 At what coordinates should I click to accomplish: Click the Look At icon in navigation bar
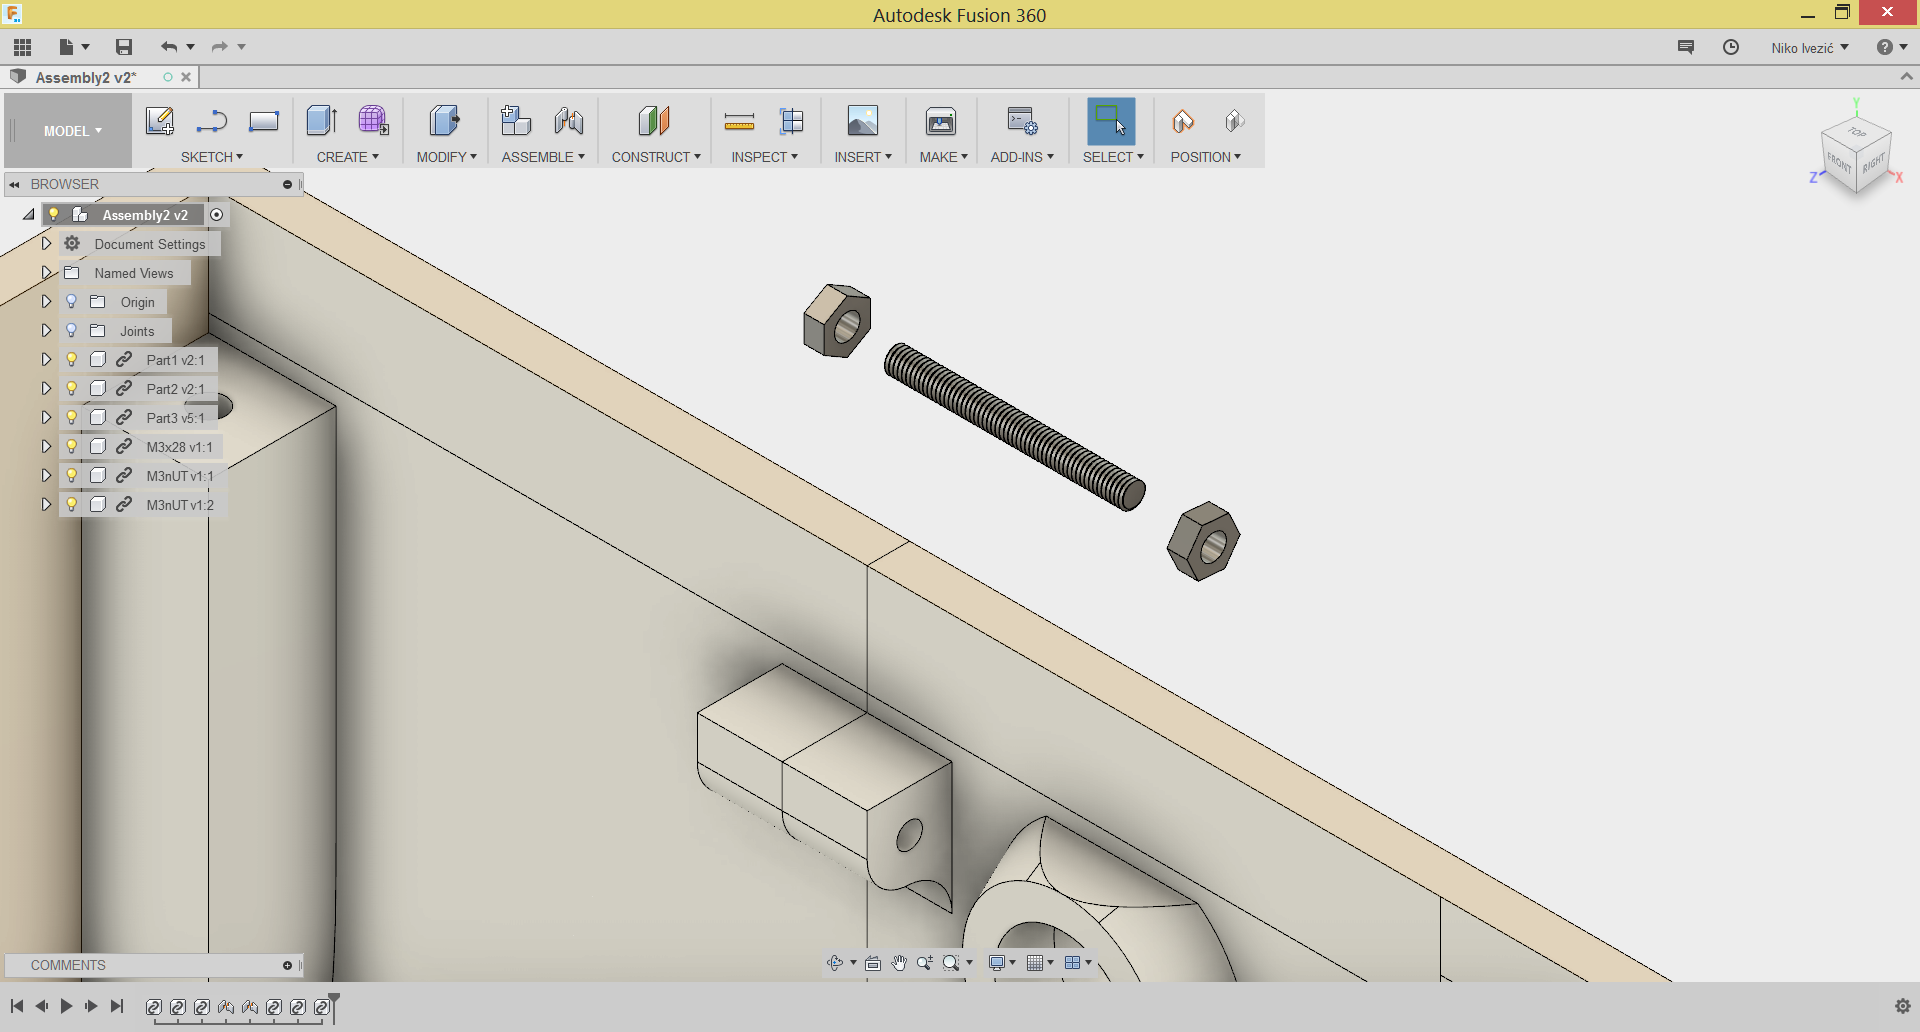873,963
